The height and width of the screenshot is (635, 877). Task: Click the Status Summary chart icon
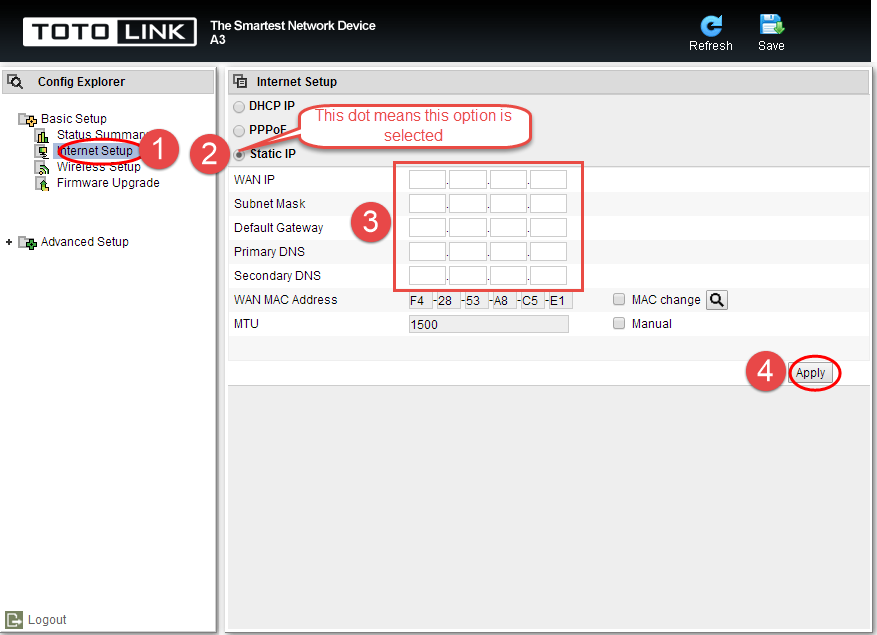[x=43, y=135]
